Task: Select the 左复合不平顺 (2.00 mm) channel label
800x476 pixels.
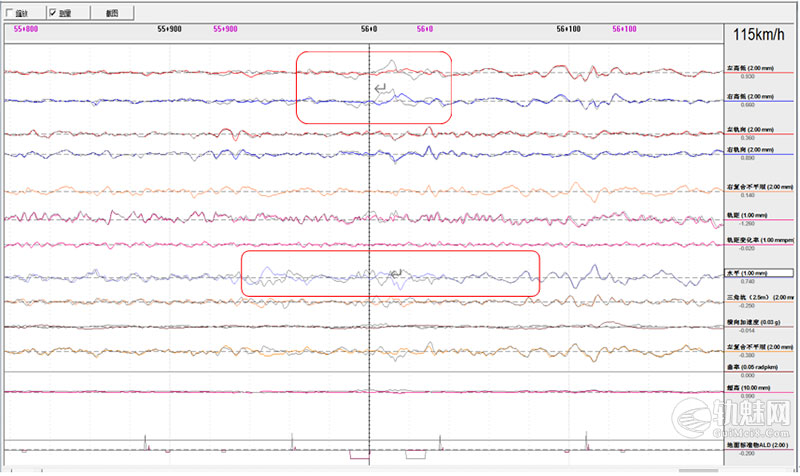Action: pos(760,347)
